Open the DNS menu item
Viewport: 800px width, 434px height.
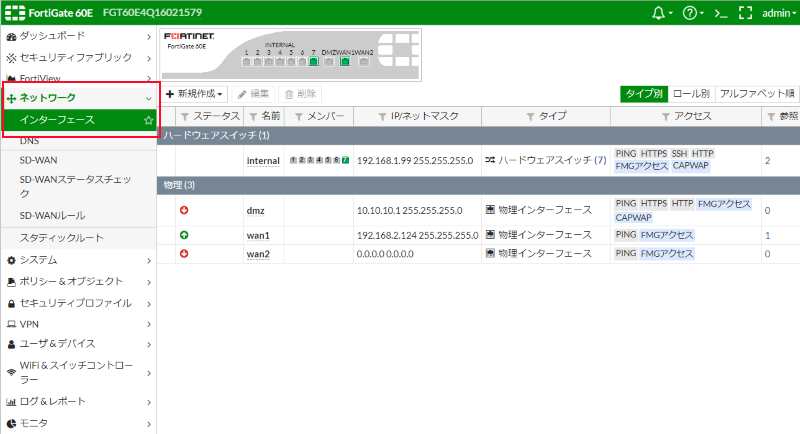pos(30,141)
